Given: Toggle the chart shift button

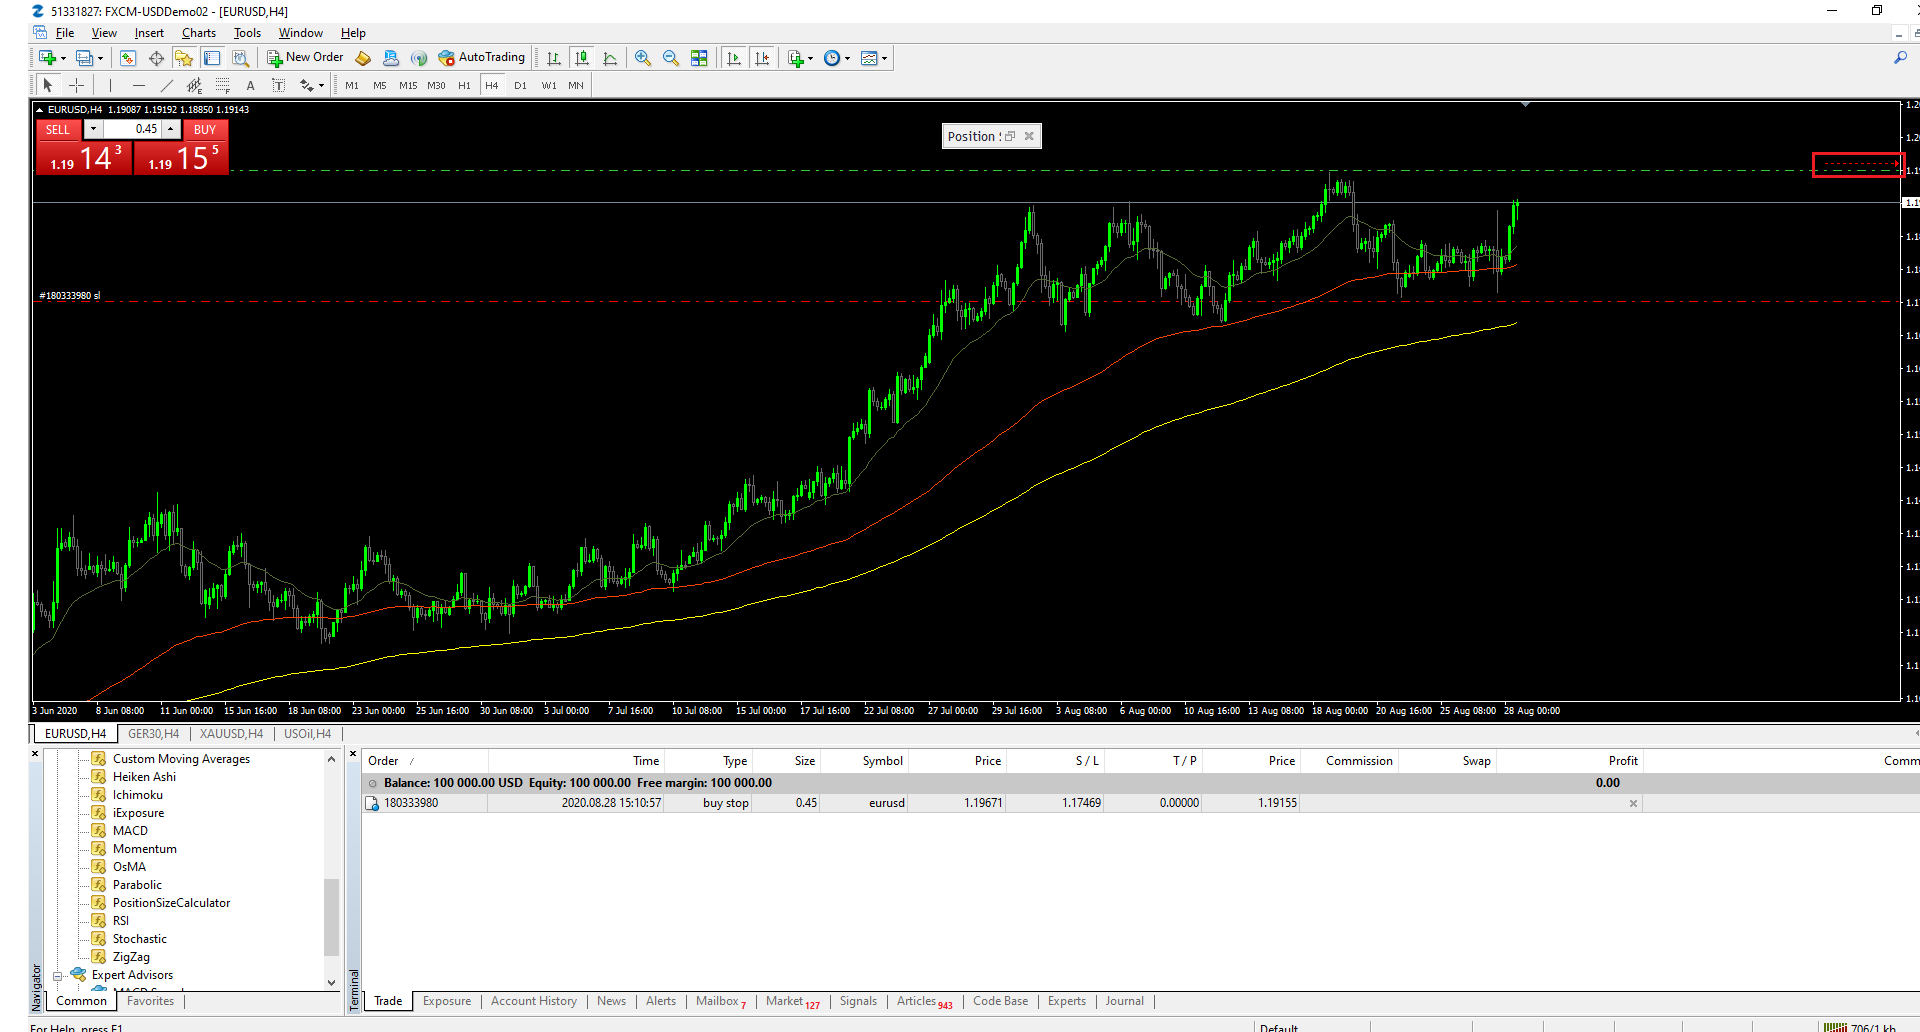Looking at the screenshot, I should point(762,58).
